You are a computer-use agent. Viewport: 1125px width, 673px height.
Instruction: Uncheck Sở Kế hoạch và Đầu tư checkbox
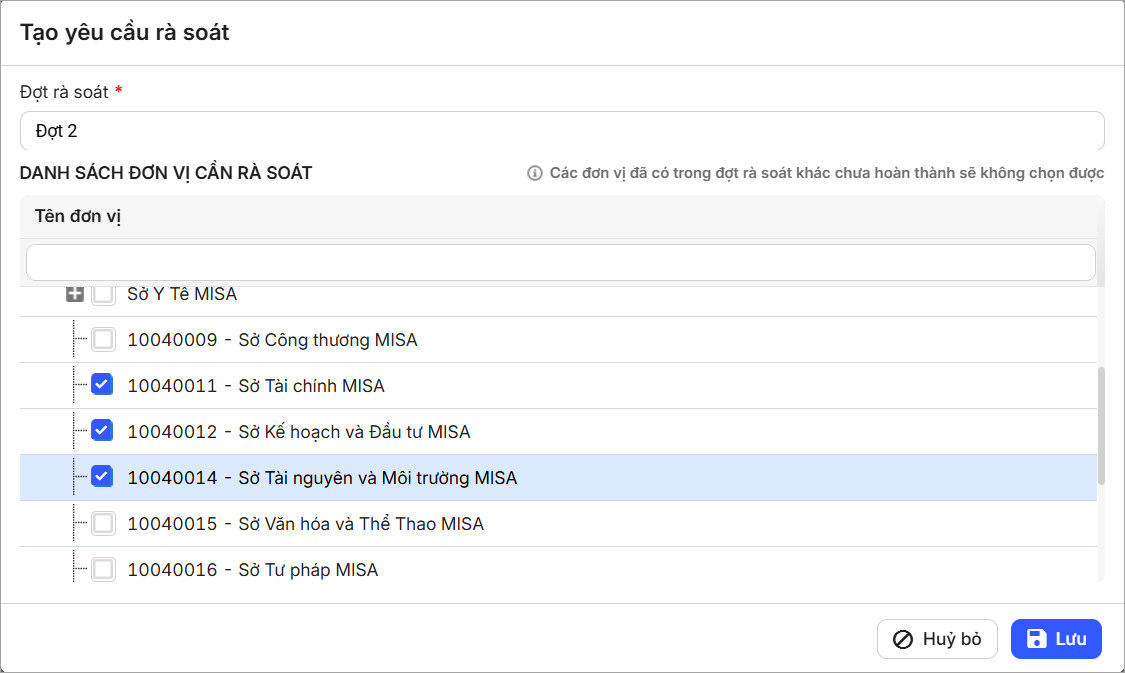[102, 431]
